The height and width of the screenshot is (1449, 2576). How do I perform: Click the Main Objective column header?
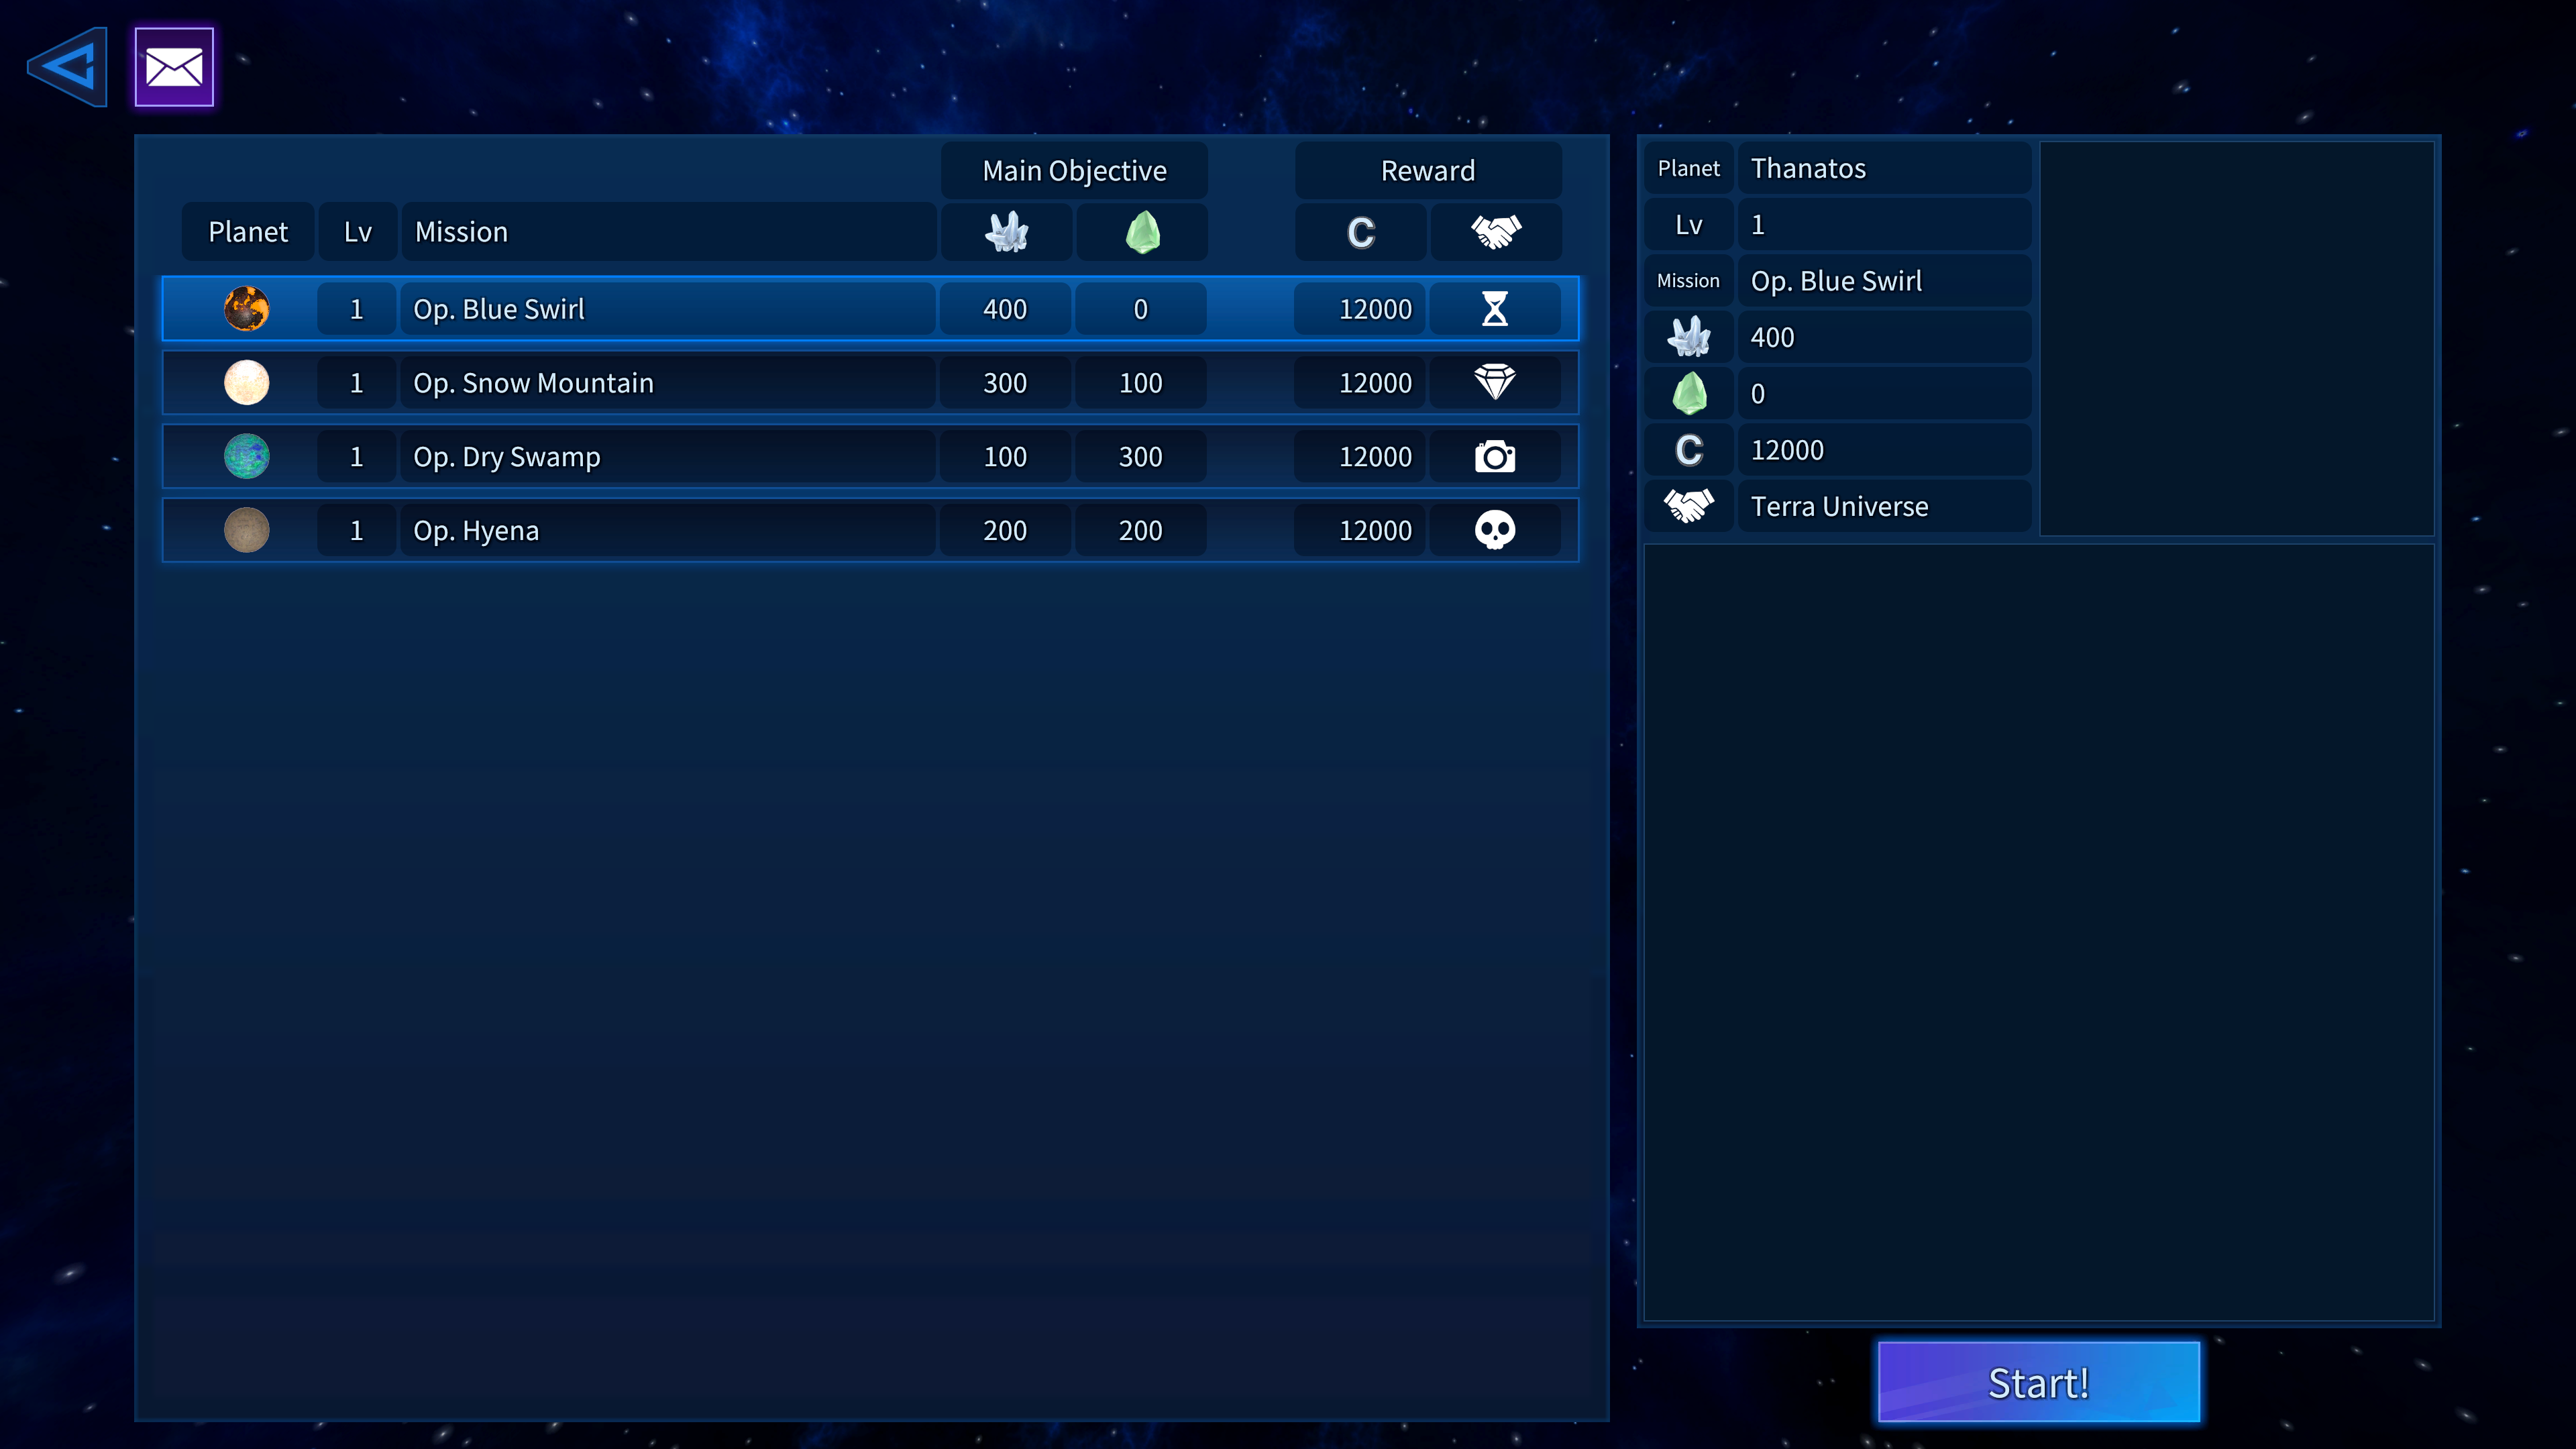coord(1074,171)
